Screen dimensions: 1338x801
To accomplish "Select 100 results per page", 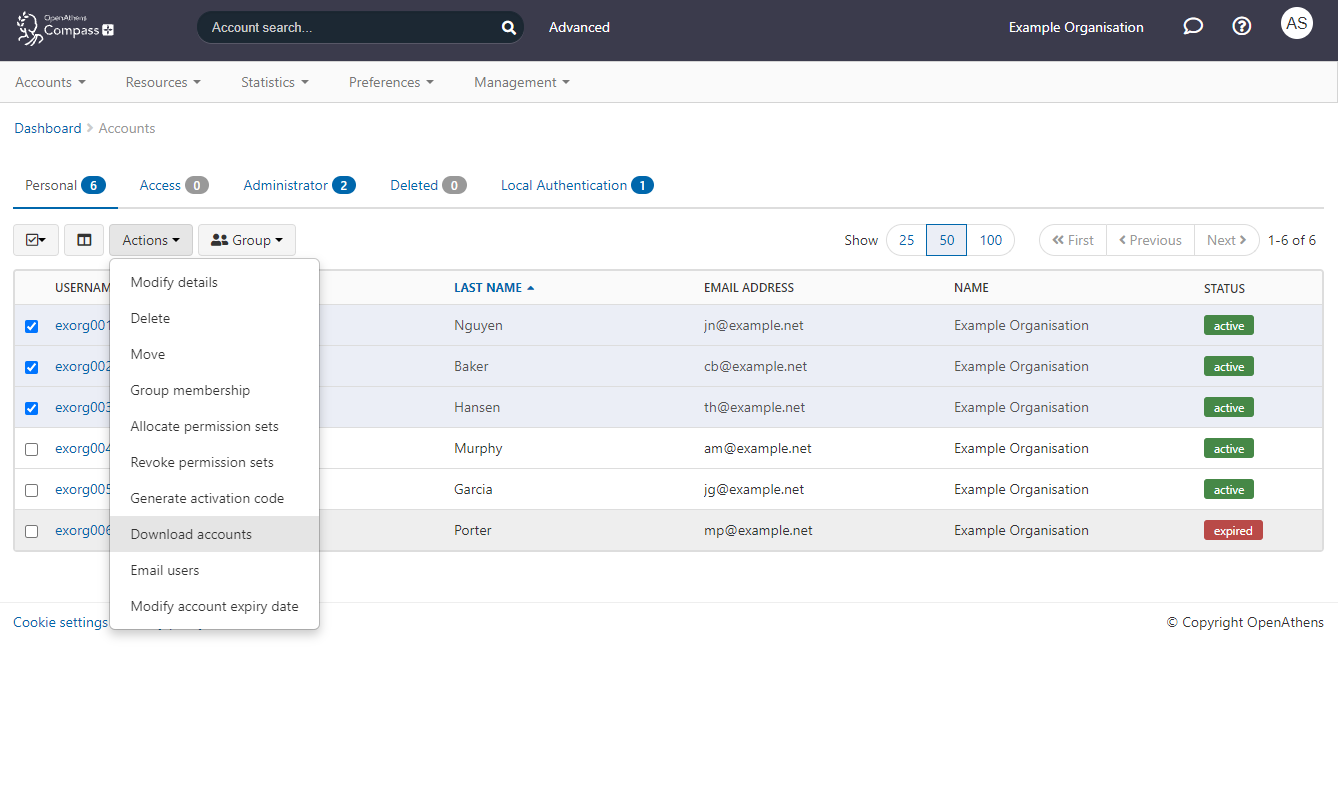I will tap(991, 240).
